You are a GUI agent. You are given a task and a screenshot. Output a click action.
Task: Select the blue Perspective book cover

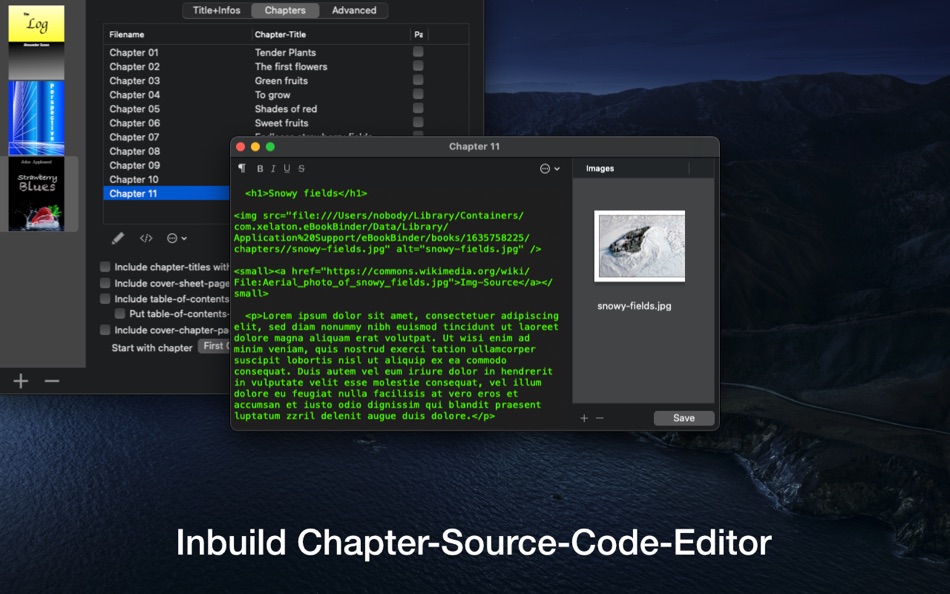pyautogui.click(x=36, y=118)
